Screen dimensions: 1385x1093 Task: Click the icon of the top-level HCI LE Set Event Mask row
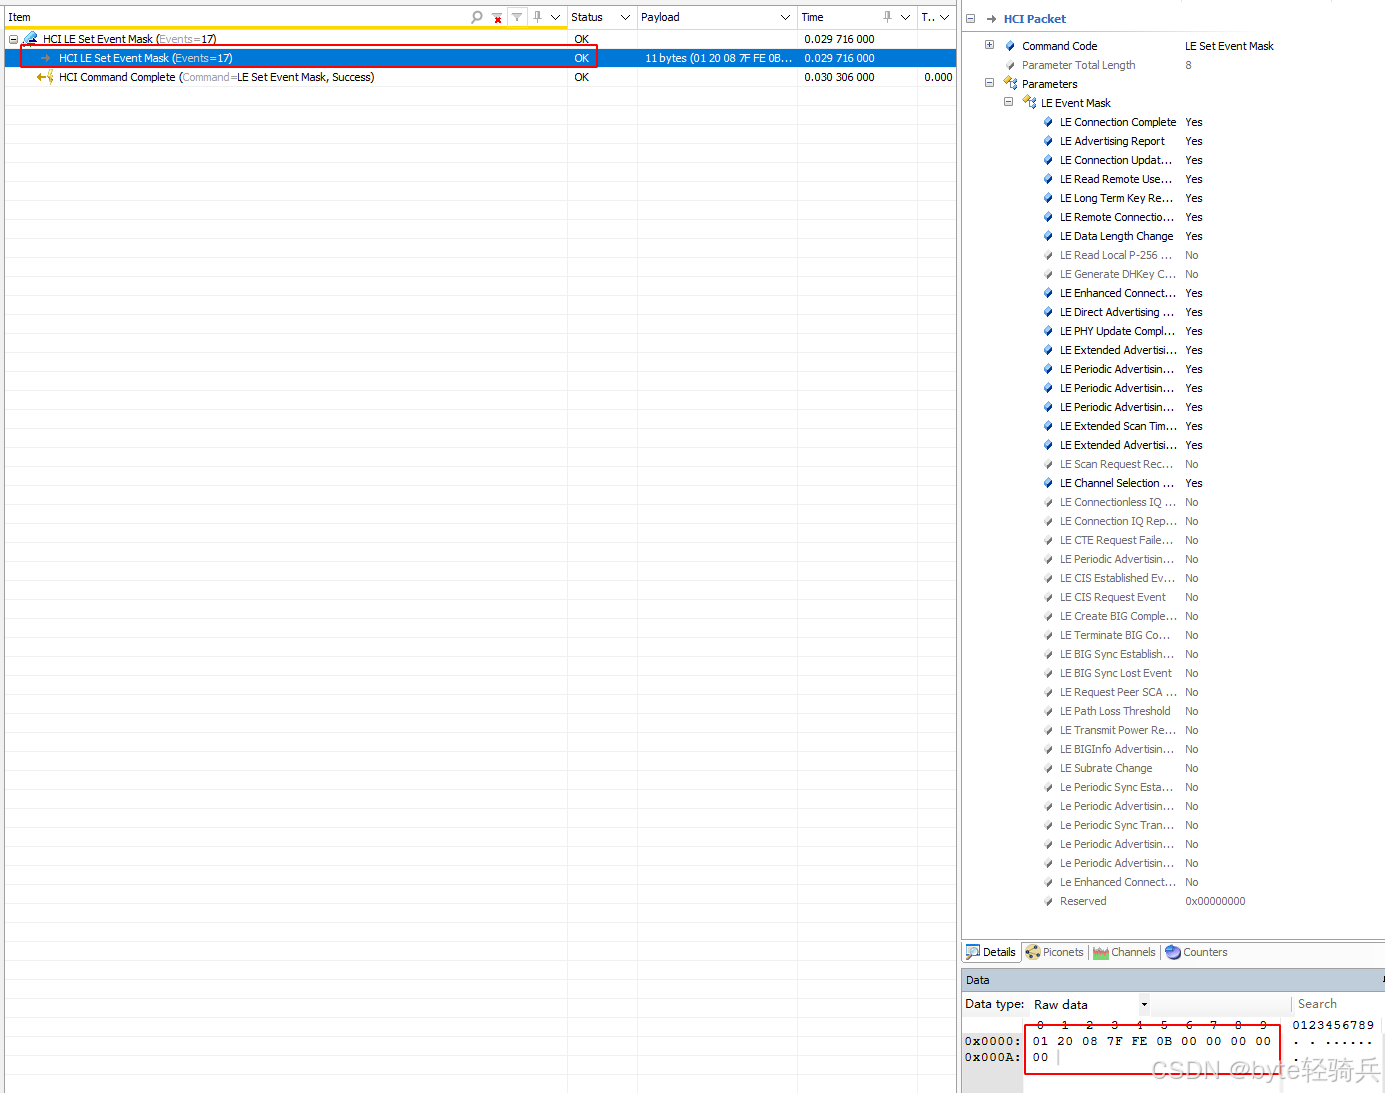[30, 39]
